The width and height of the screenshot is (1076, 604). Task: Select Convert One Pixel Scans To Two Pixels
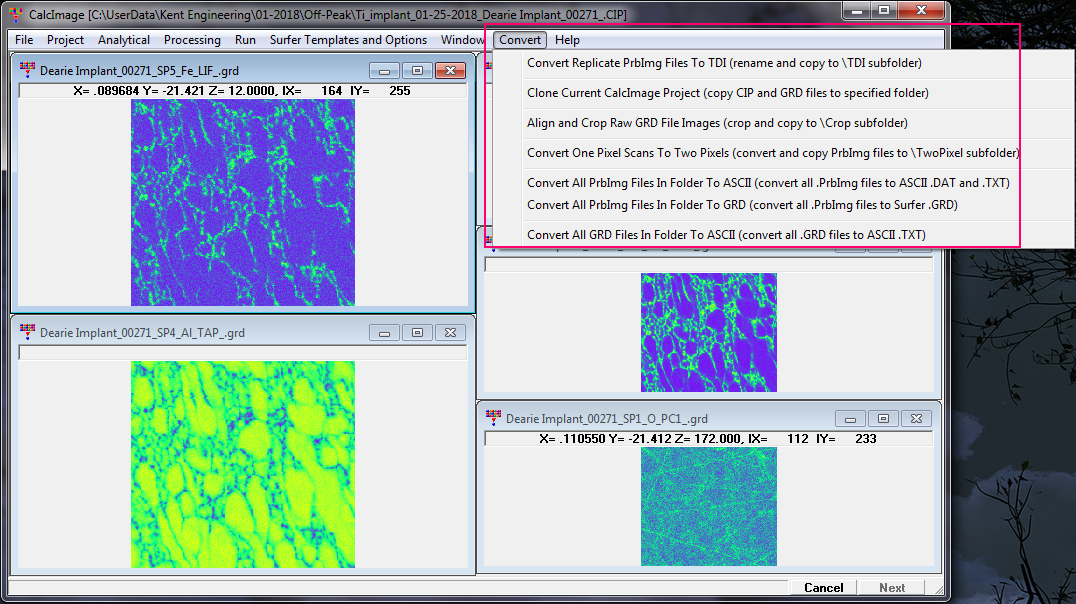tap(773, 153)
